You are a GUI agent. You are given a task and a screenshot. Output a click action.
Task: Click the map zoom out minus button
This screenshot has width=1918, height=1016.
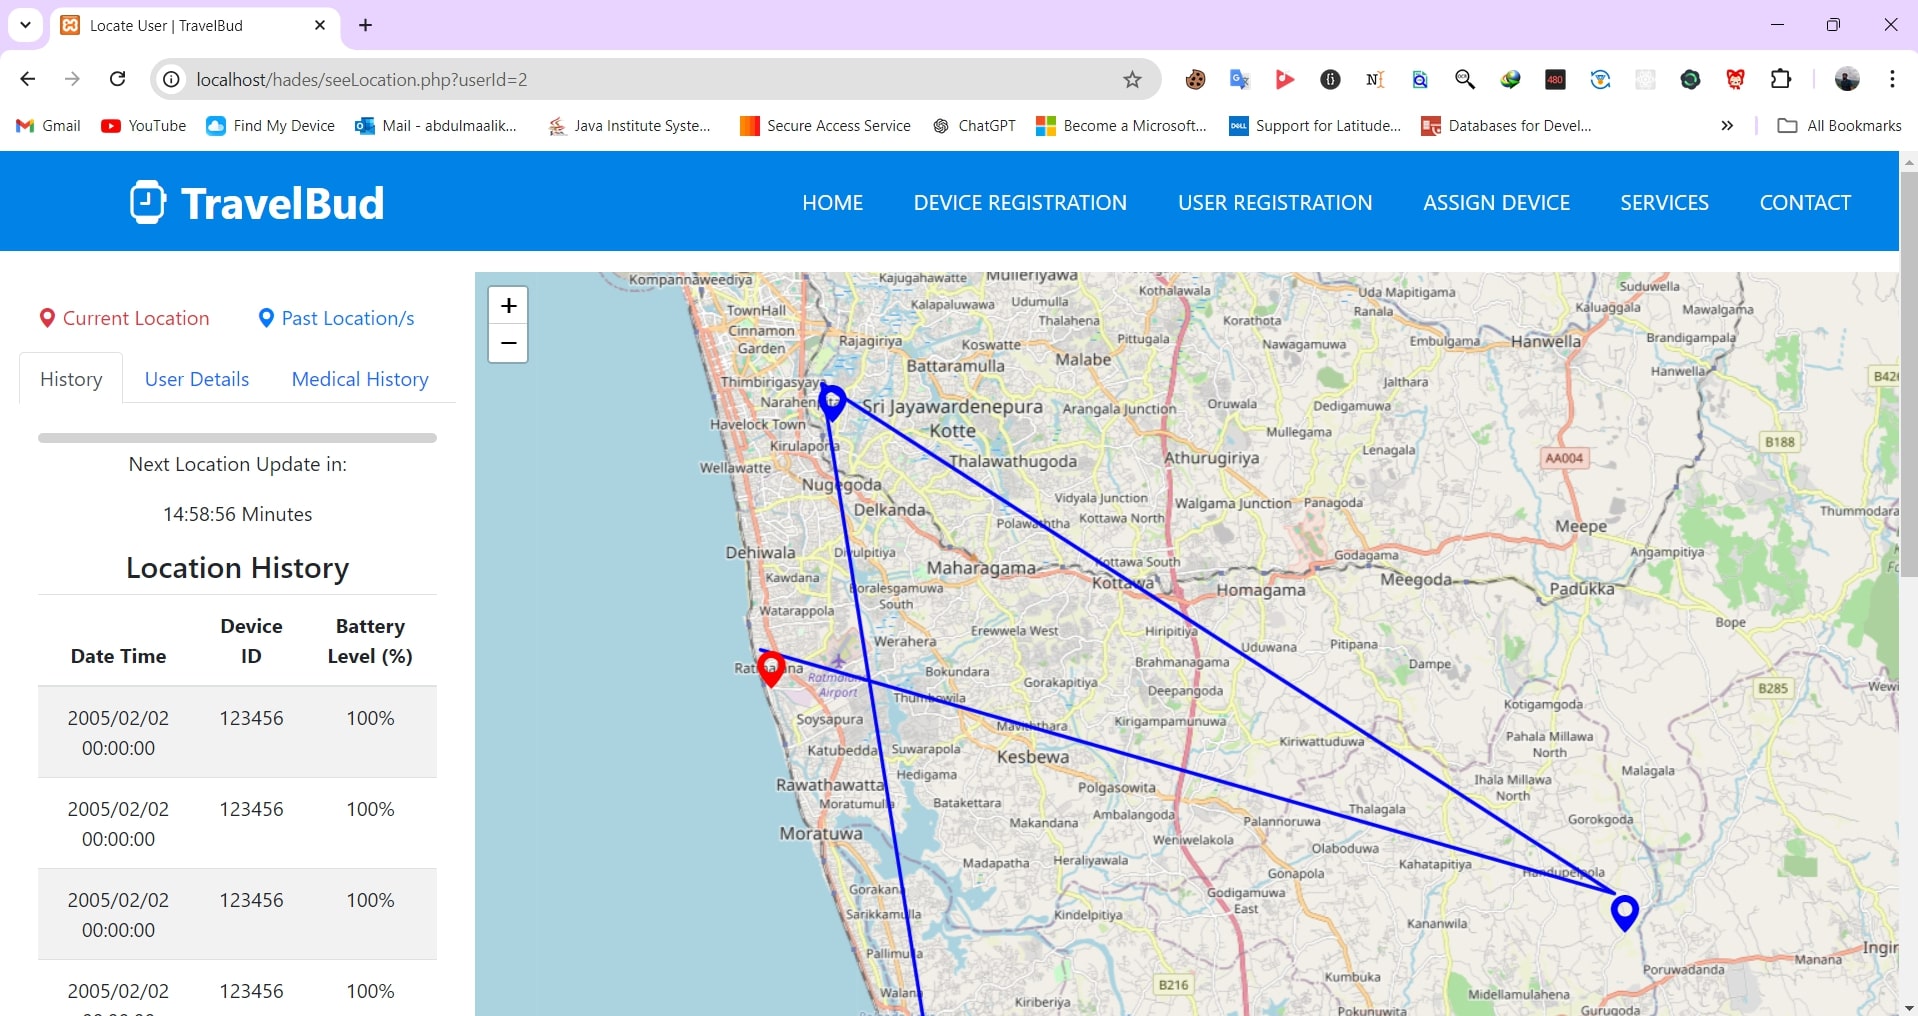(x=508, y=344)
